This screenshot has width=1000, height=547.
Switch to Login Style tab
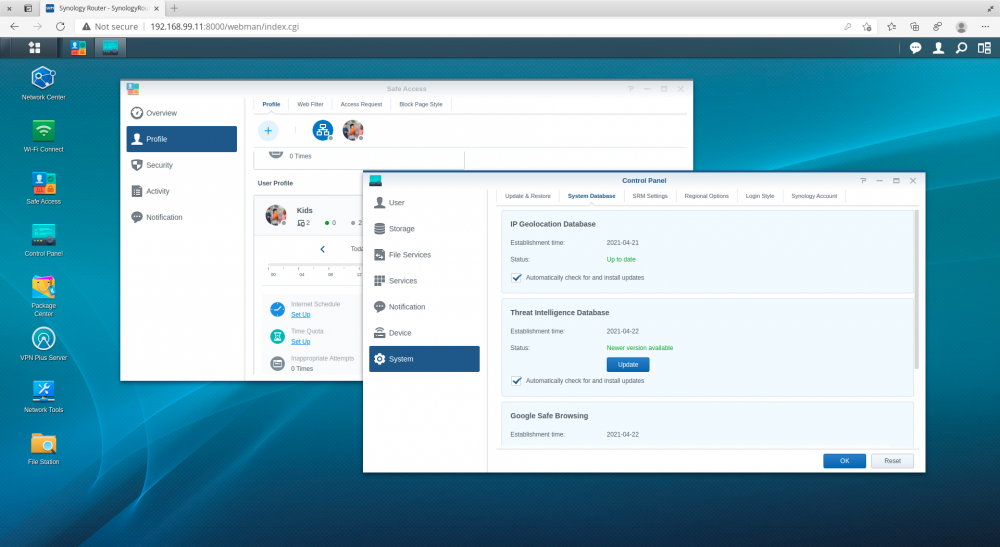coord(760,196)
